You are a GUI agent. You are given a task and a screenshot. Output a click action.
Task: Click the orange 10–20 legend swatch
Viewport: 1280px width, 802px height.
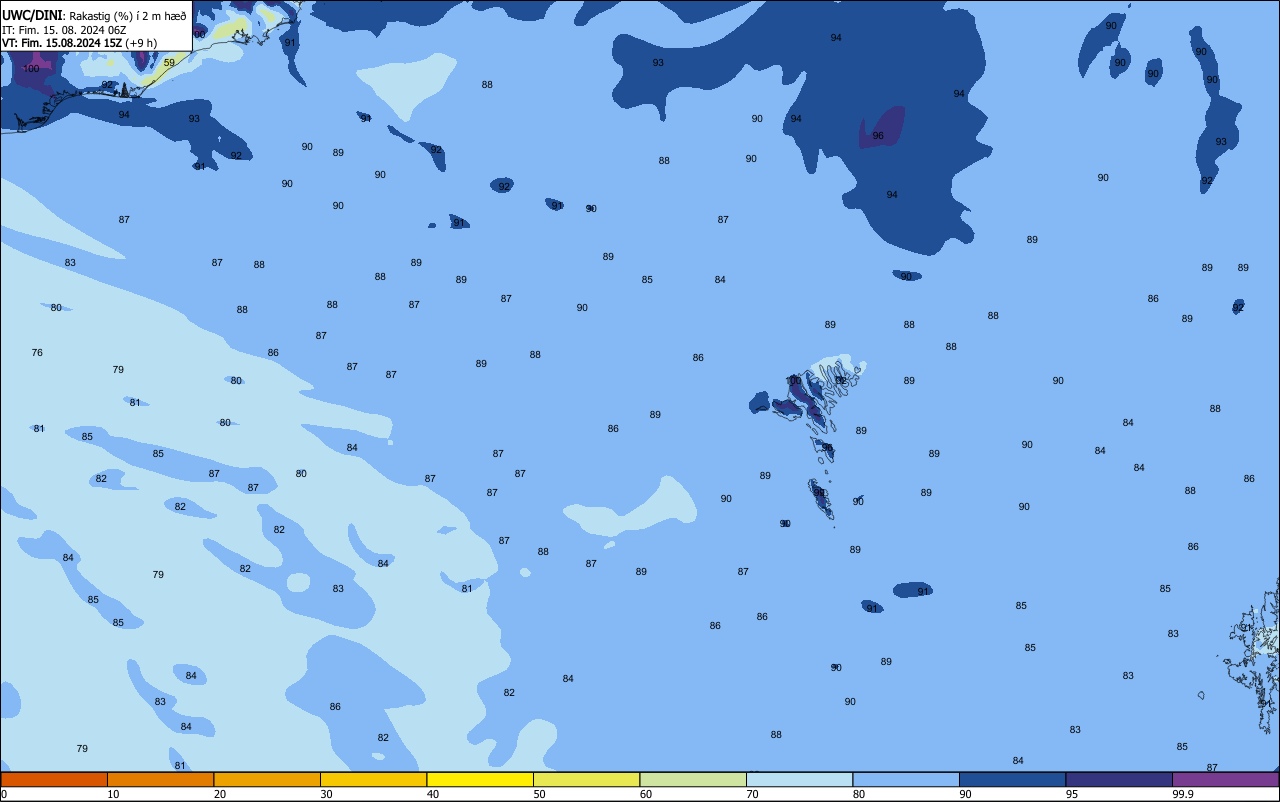[x=160, y=779]
